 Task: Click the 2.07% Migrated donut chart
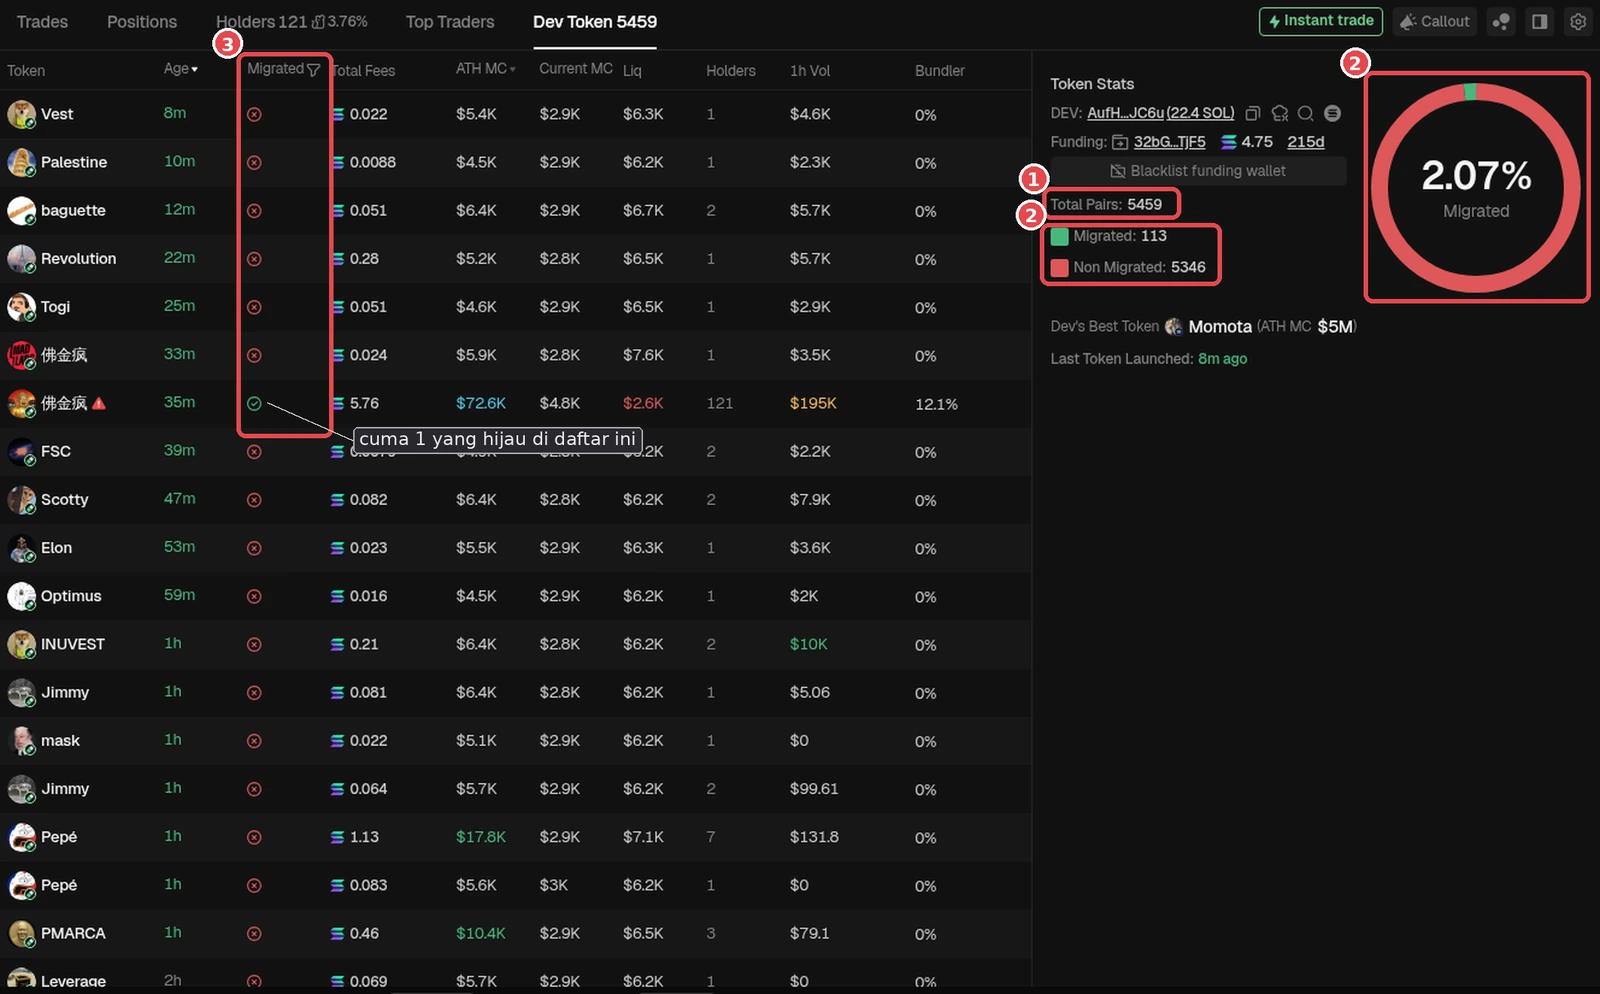[1476, 187]
